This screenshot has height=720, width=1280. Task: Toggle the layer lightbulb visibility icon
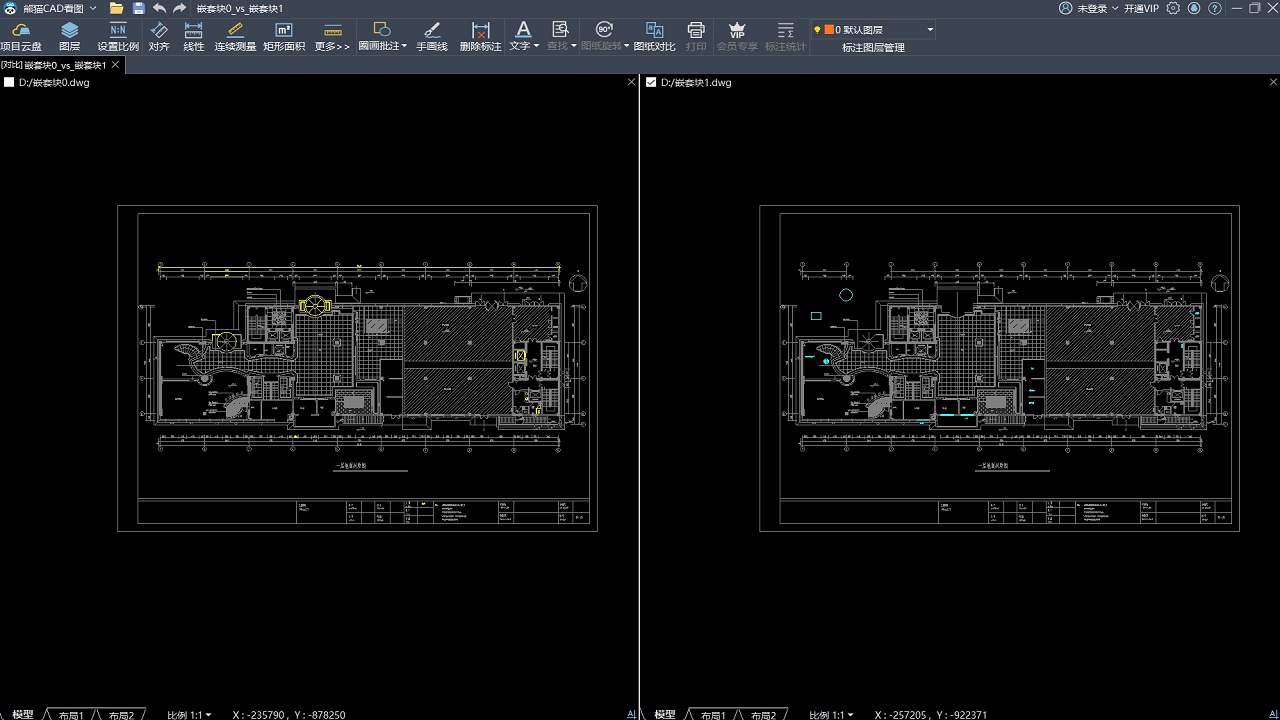pyautogui.click(x=817, y=30)
